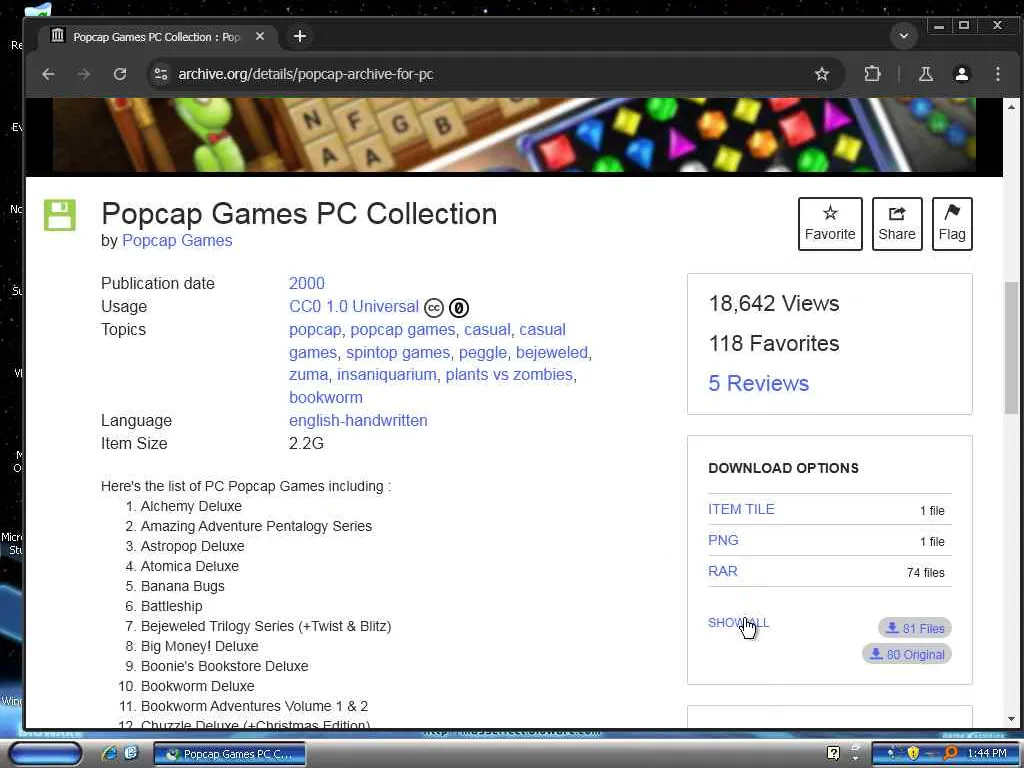This screenshot has width=1024, height=768.
Task: Open the spintop games topic link
Action: point(398,353)
